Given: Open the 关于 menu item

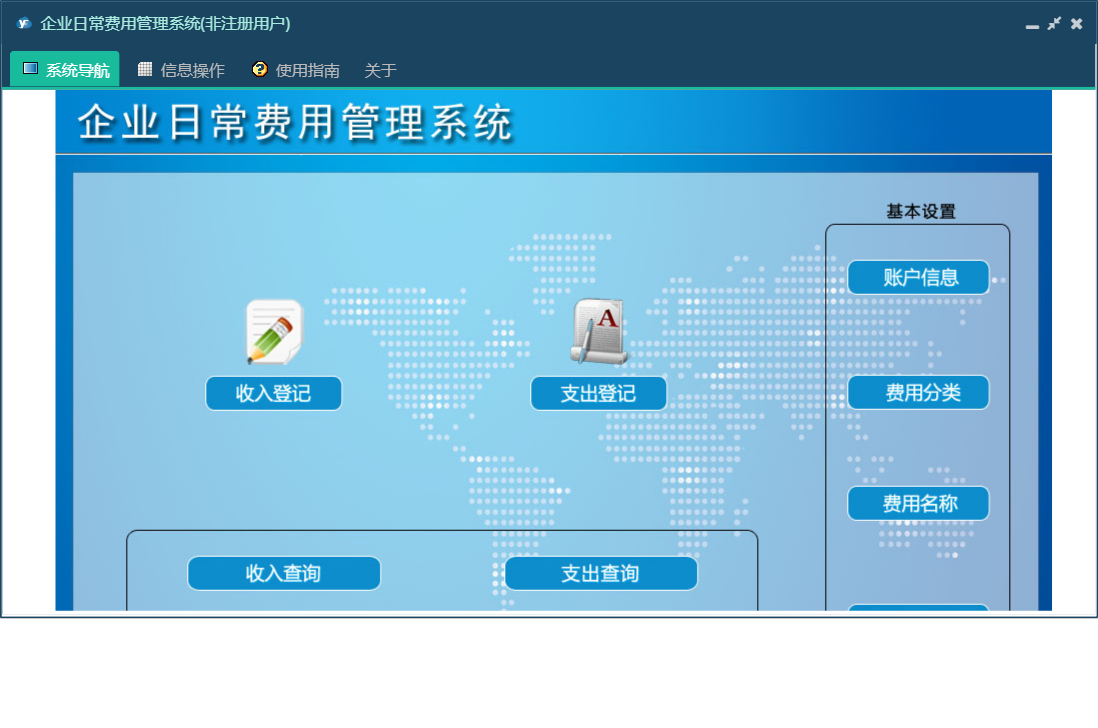Looking at the screenshot, I should pyautogui.click(x=380, y=70).
